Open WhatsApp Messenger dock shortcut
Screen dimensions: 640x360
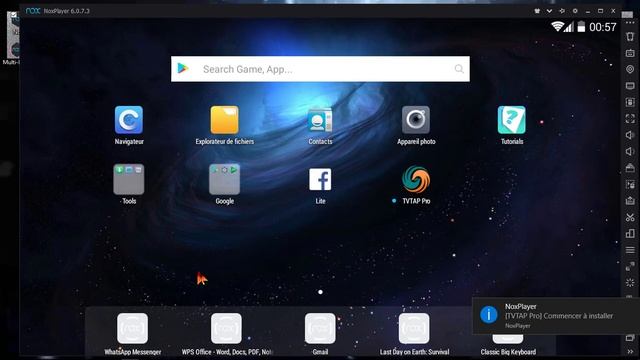click(133, 329)
